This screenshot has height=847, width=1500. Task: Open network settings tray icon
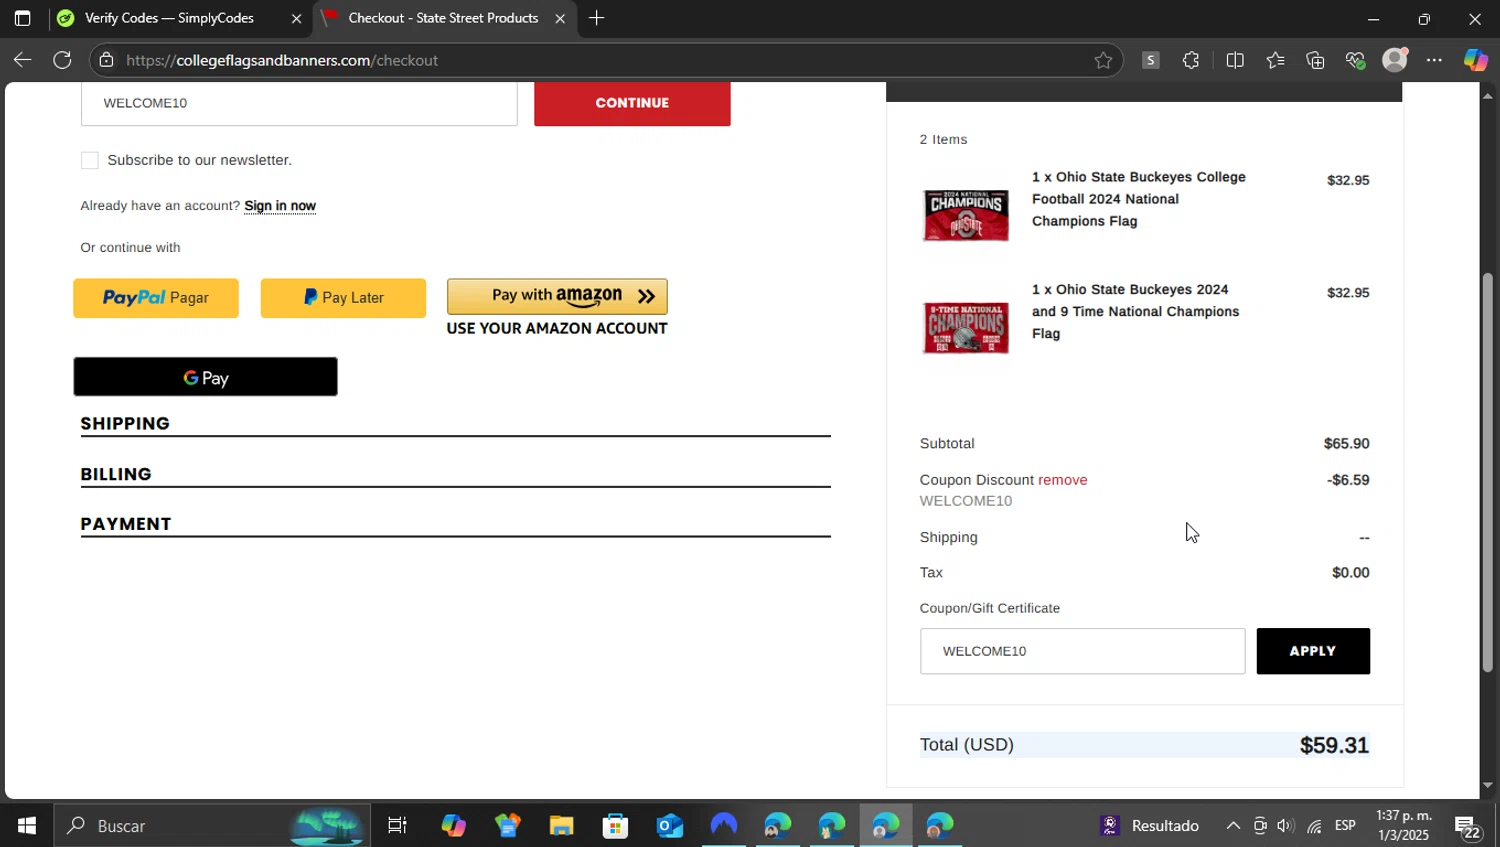point(1314,826)
